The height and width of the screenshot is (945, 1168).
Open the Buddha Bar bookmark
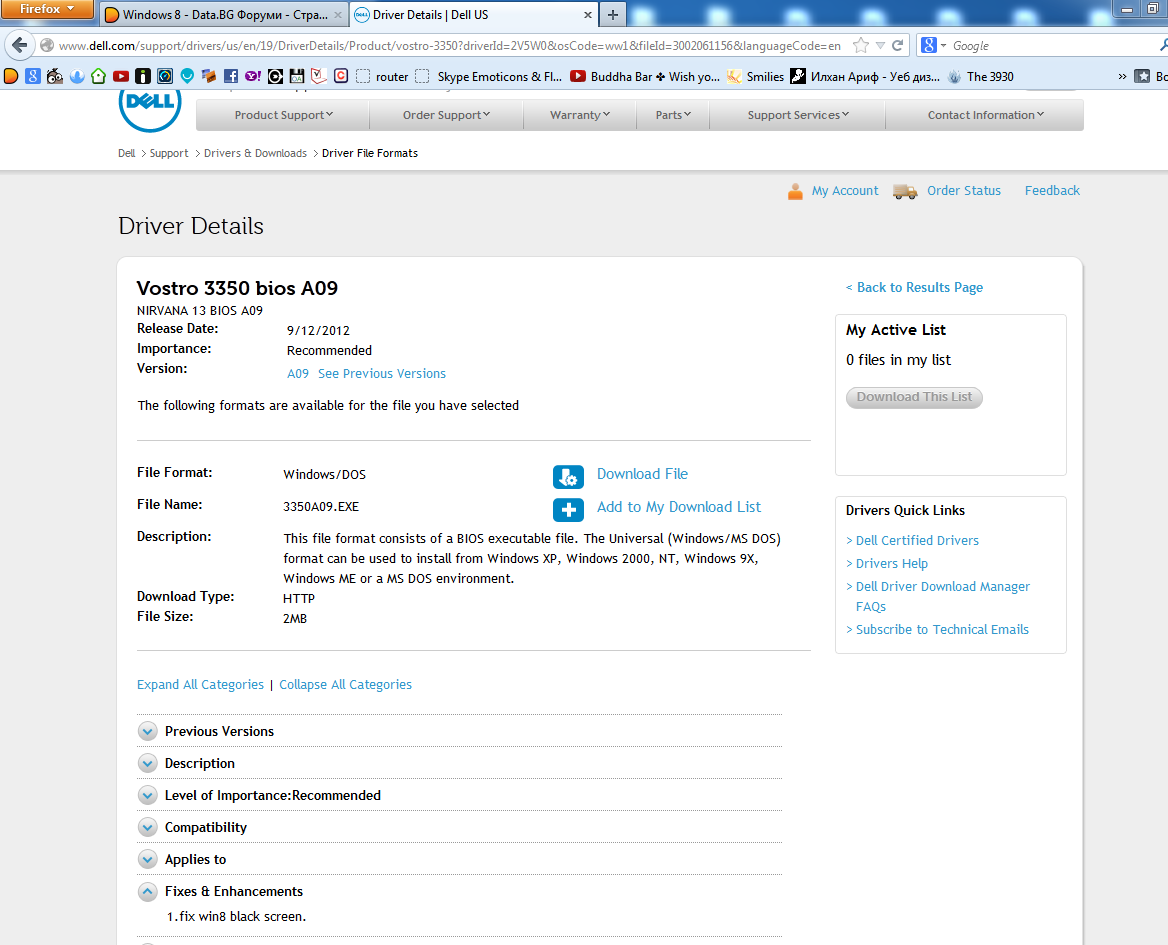[644, 76]
